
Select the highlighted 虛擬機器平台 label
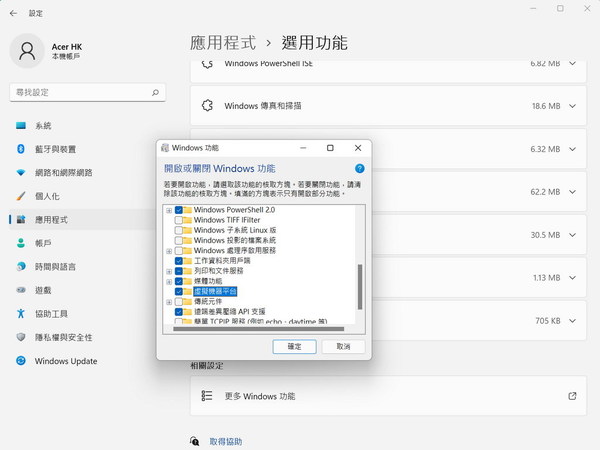point(215,291)
